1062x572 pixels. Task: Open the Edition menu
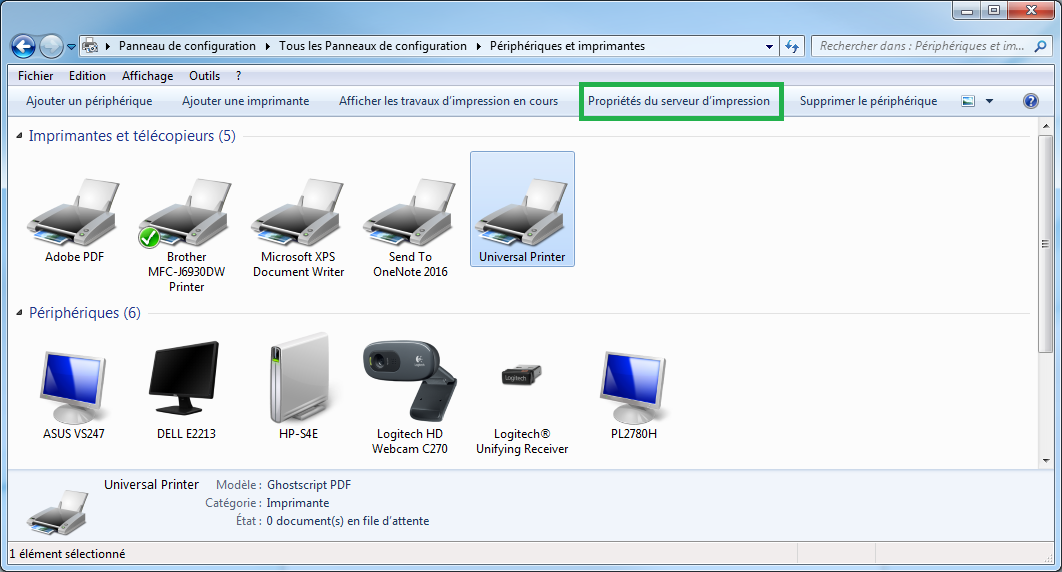point(87,76)
